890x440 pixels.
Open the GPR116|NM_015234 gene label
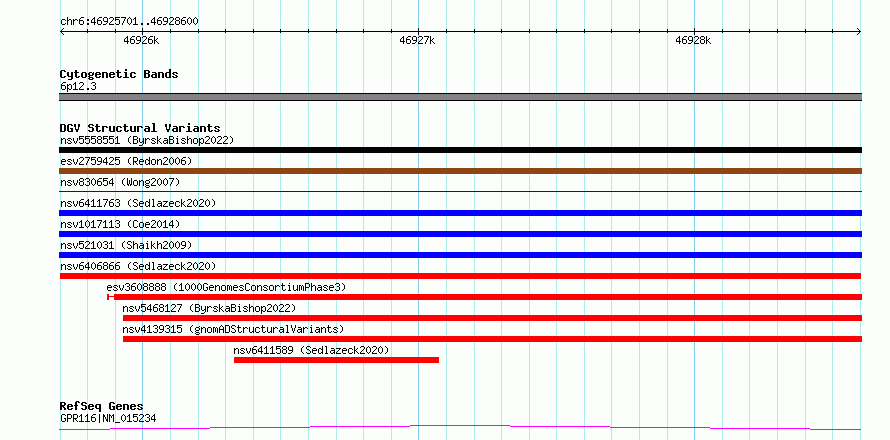coord(108,419)
